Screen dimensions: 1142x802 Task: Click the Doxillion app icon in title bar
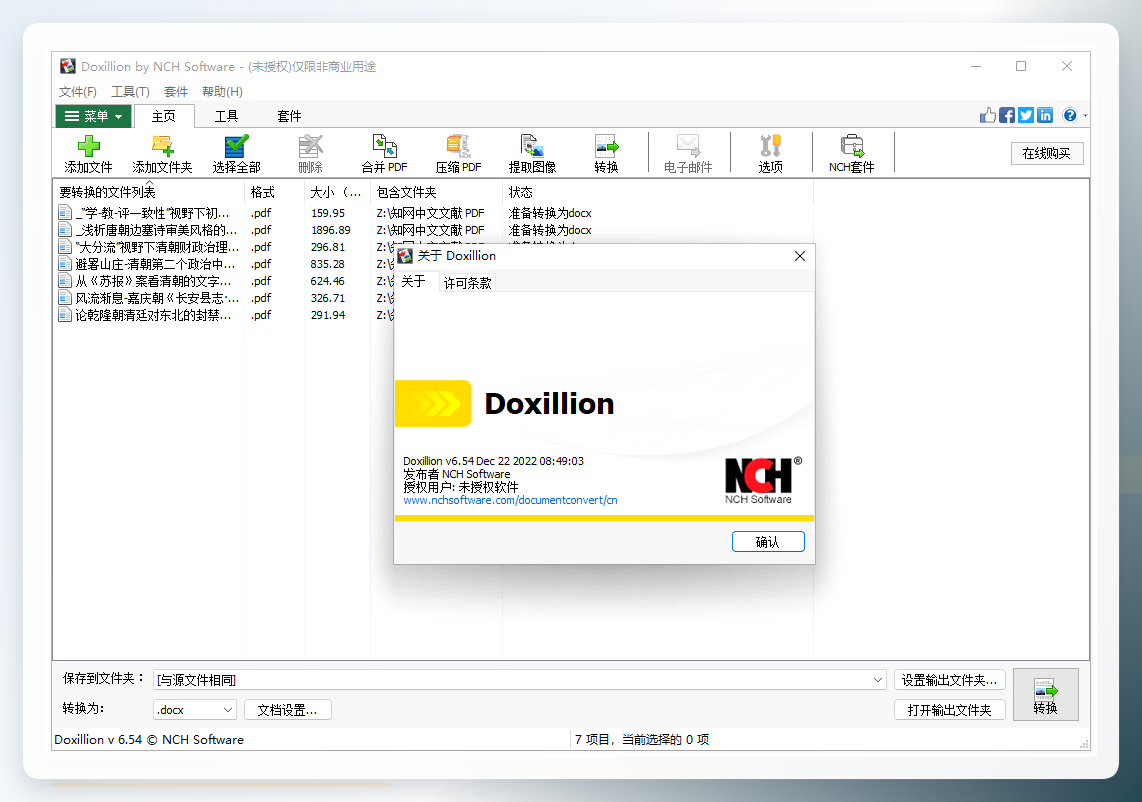(68, 66)
